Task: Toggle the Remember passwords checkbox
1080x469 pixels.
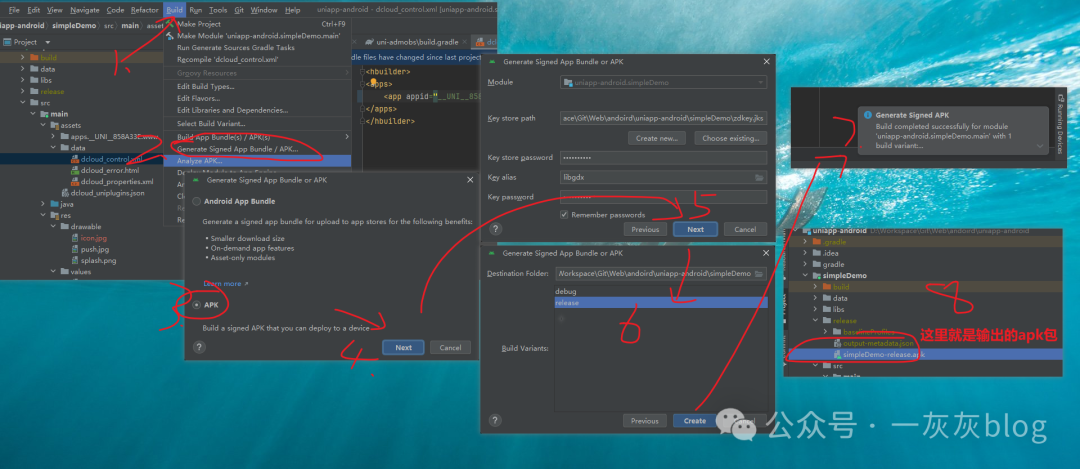Action: [x=565, y=214]
